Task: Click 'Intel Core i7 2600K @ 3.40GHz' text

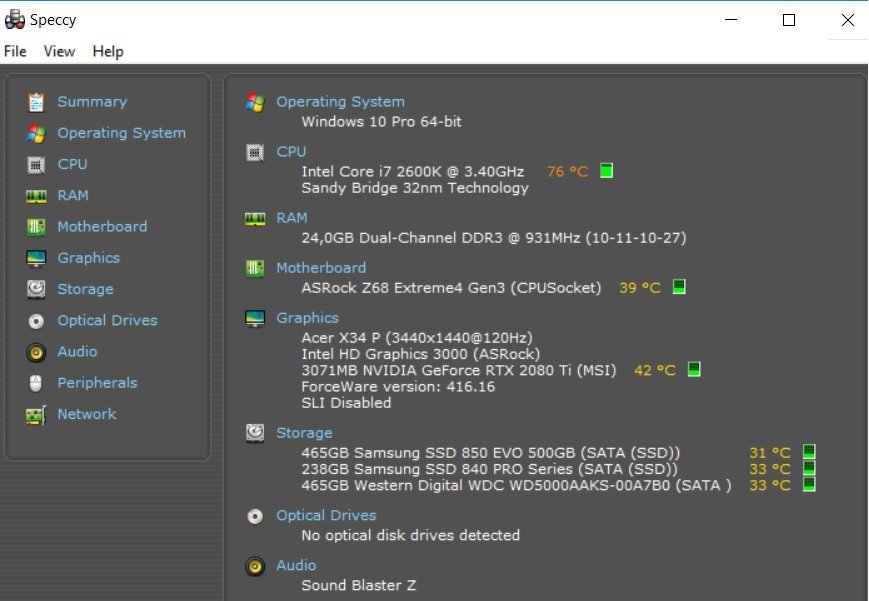Action: (x=413, y=171)
